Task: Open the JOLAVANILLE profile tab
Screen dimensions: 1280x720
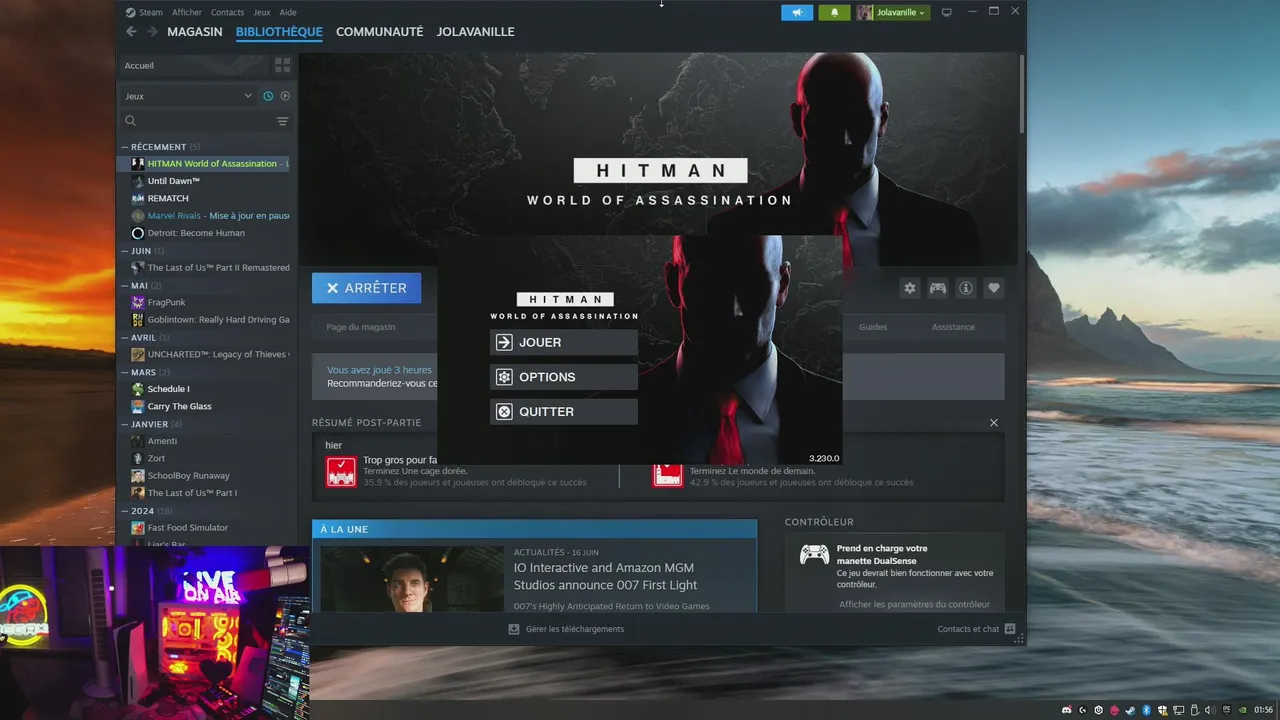Action: (x=476, y=32)
